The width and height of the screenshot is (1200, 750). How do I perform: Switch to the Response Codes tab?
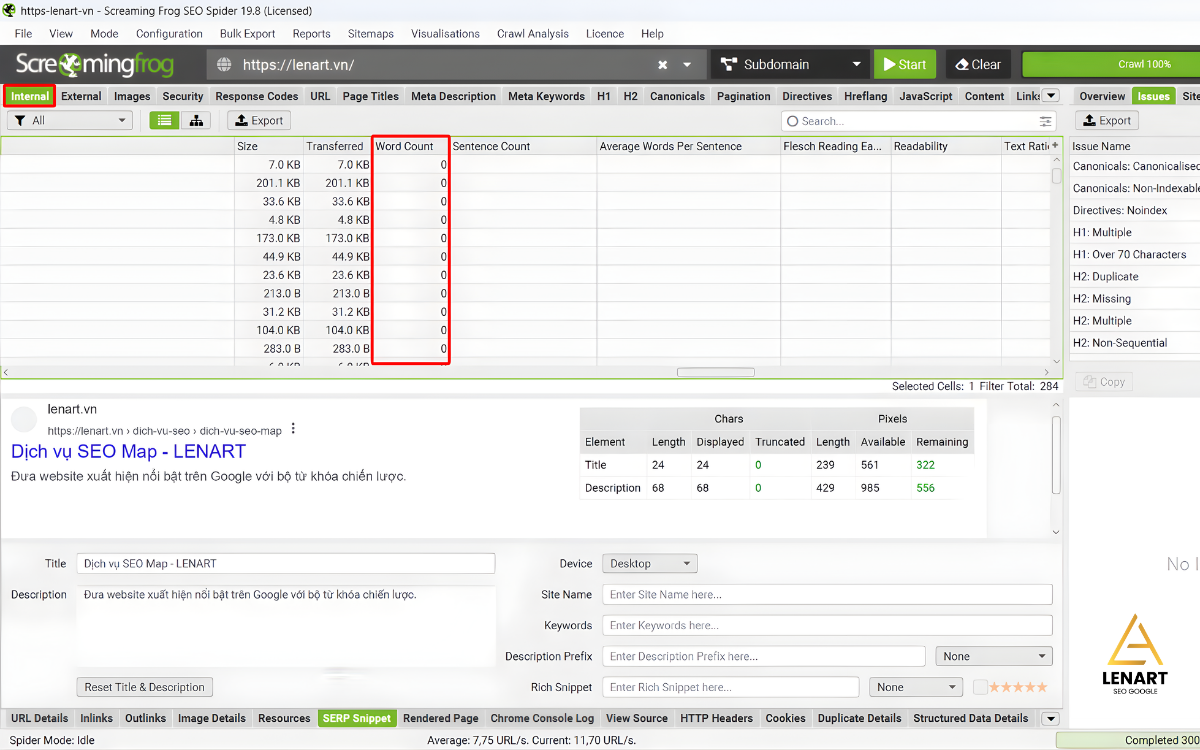pyautogui.click(x=256, y=97)
